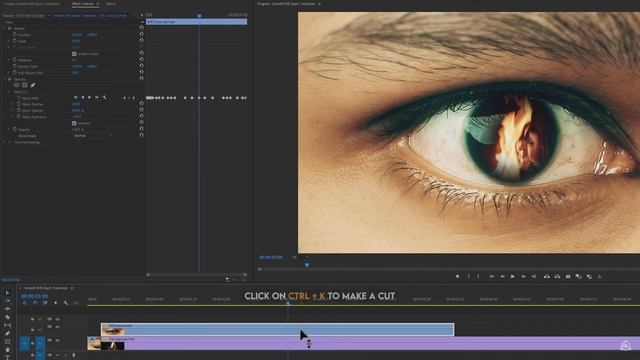Click Mark Out in Program monitor
Screen dimensions: 640x360
(x=478, y=276)
